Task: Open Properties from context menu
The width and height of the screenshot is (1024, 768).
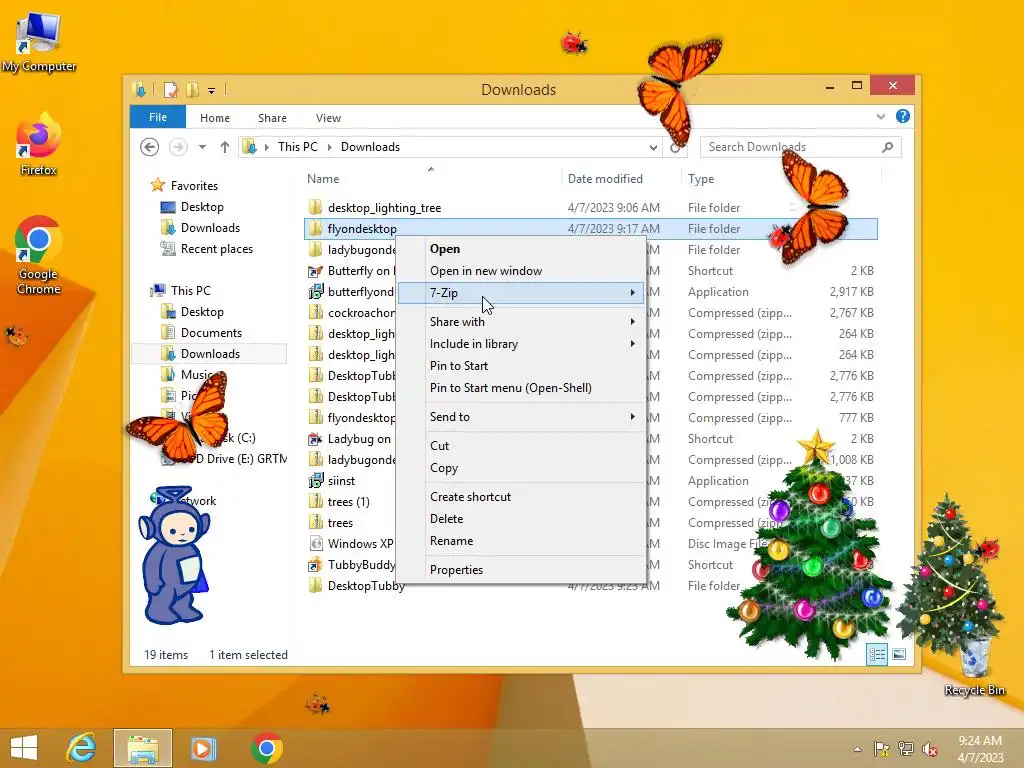Action: tap(521, 569)
